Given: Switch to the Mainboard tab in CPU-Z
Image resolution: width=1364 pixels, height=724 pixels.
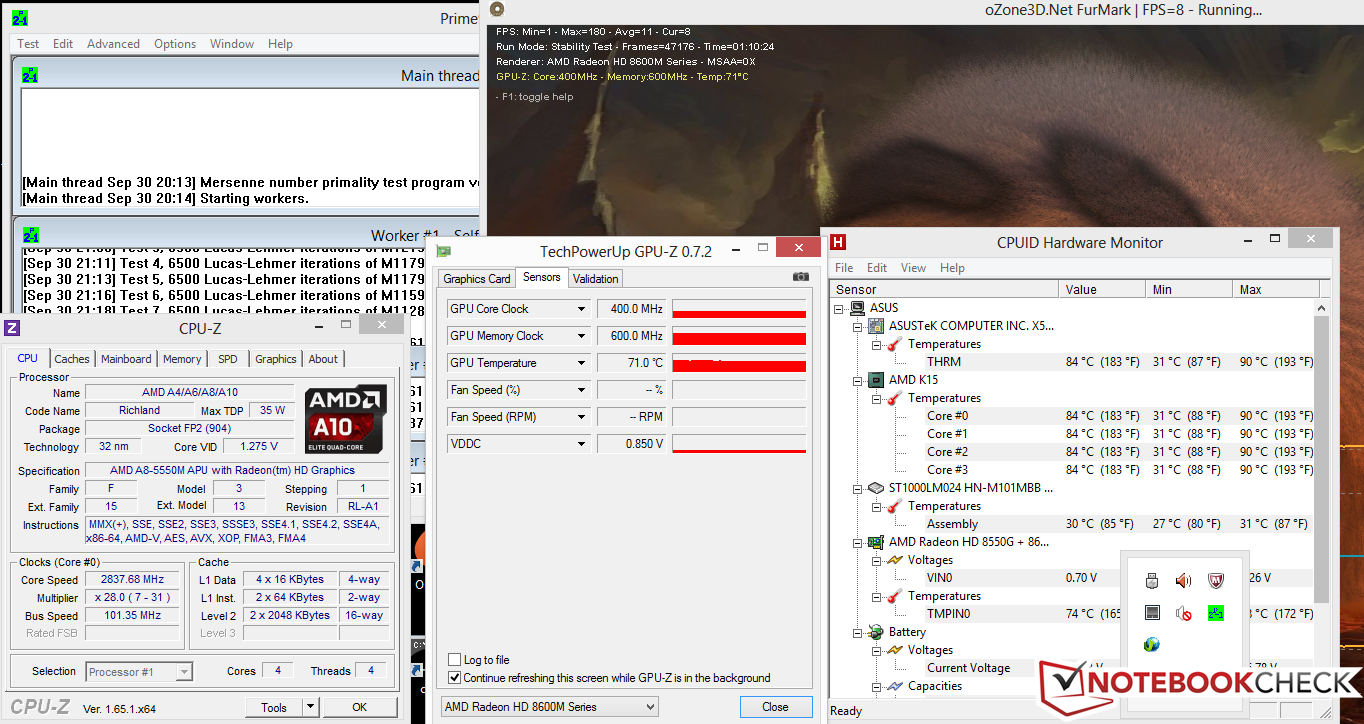Looking at the screenshot, I should point(126,359).
